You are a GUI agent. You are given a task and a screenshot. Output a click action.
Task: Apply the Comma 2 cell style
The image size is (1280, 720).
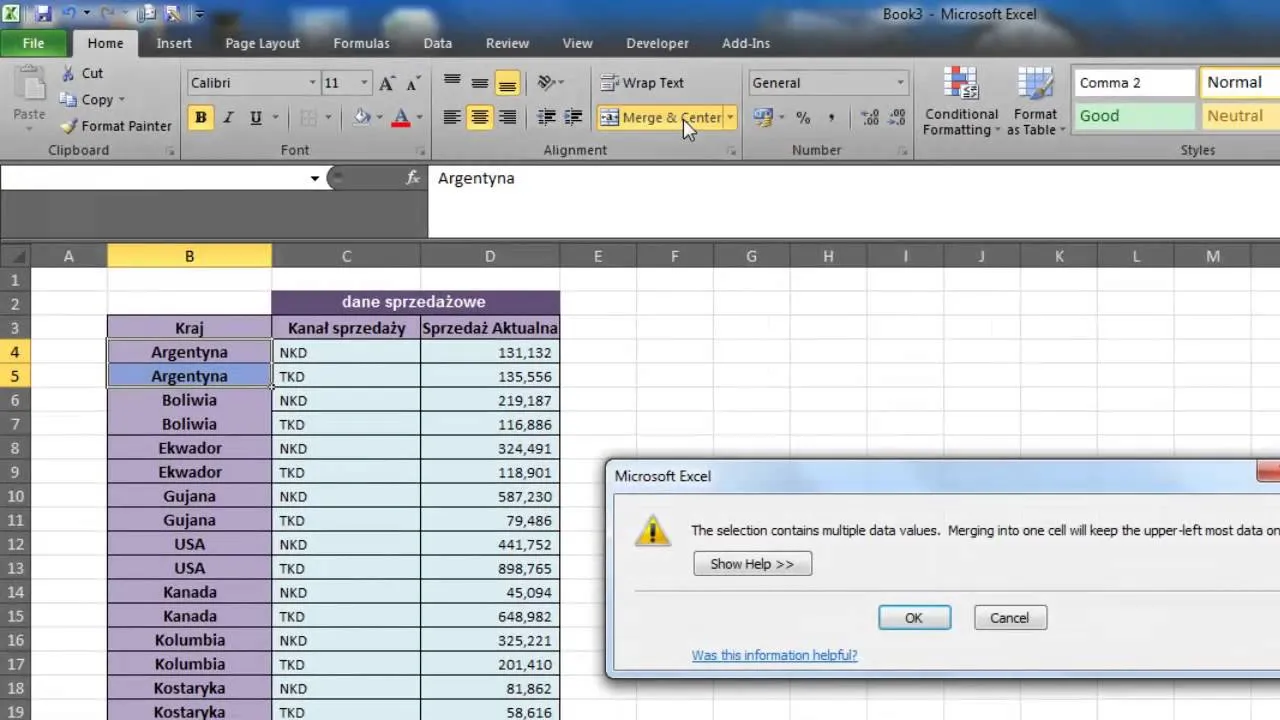pyautogui.click(x=1134, y=83)
